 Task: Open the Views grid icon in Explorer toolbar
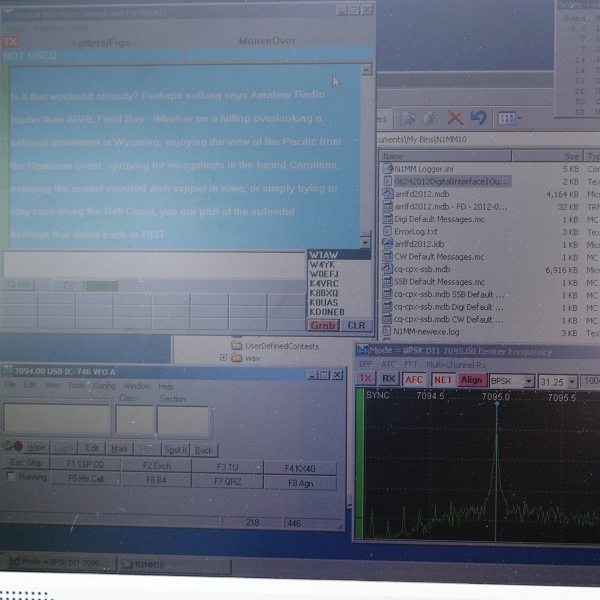coord(507,118)
